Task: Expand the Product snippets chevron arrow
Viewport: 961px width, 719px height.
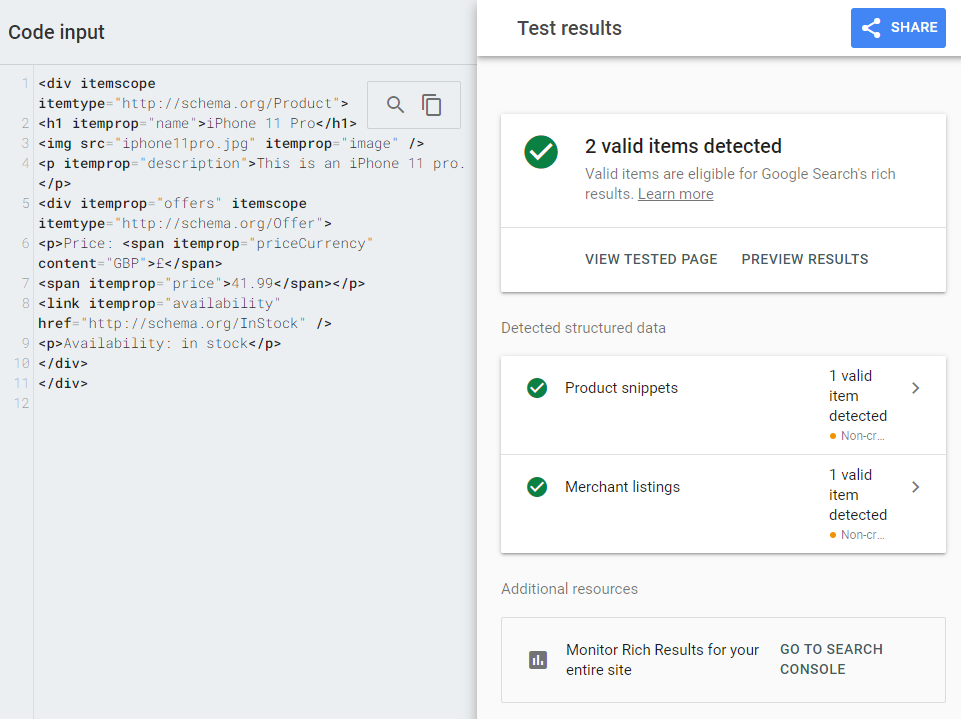Action: click(915, 388)
